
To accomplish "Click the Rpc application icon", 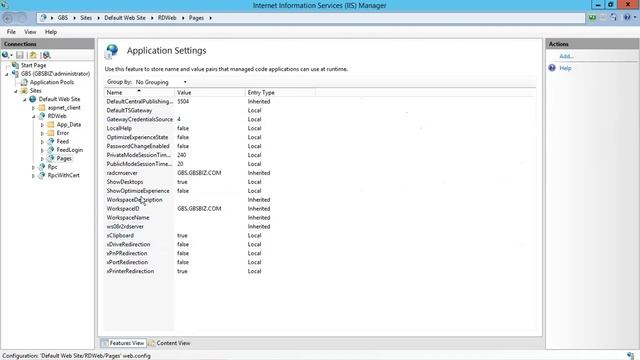I will pyautogui.click(x=42, y=167).
